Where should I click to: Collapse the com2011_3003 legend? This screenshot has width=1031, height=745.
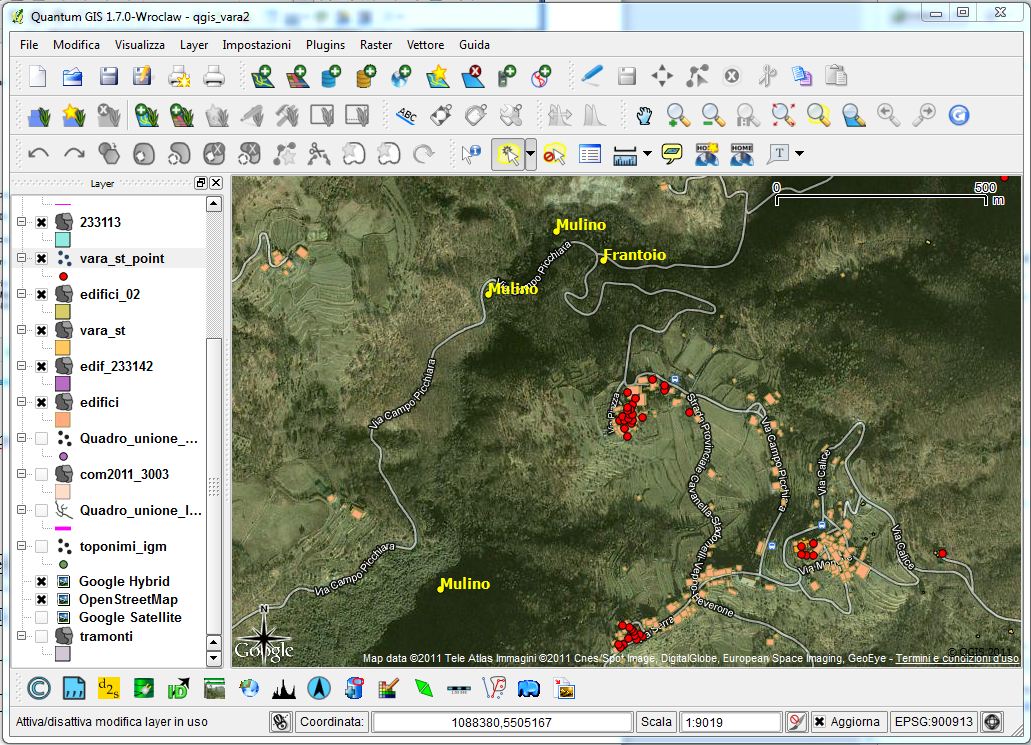22,474
